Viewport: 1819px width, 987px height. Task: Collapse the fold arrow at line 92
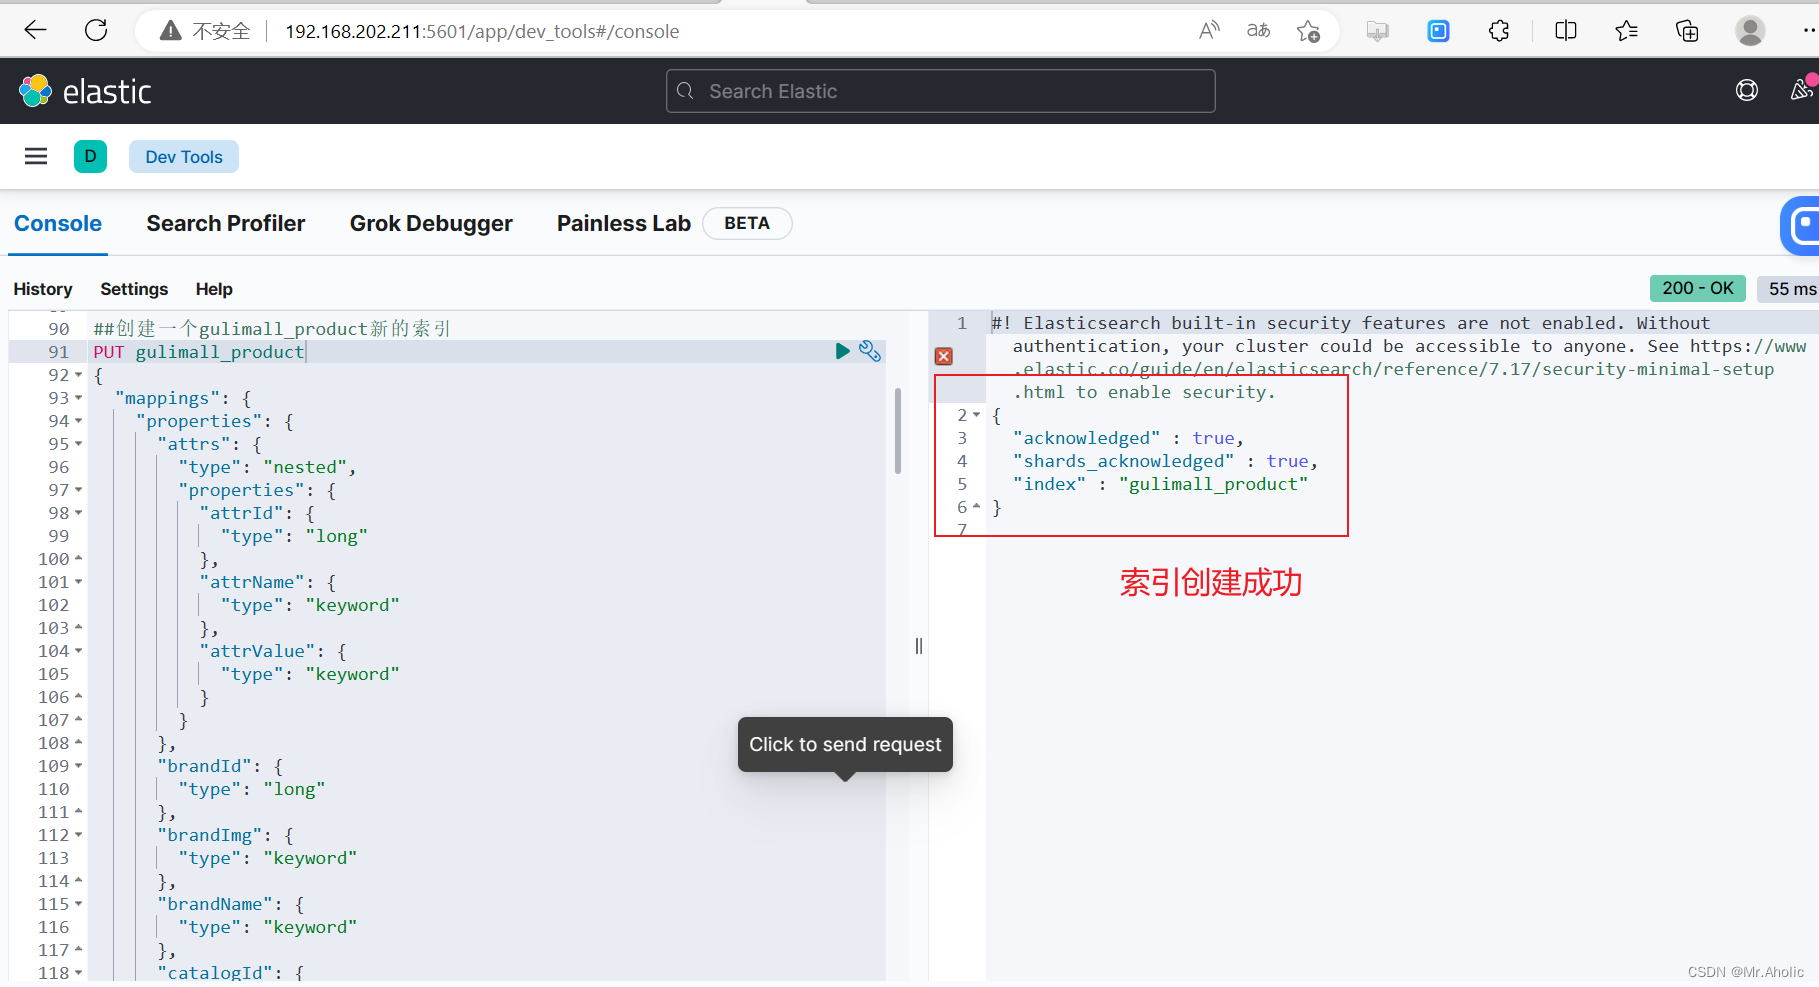79,375
